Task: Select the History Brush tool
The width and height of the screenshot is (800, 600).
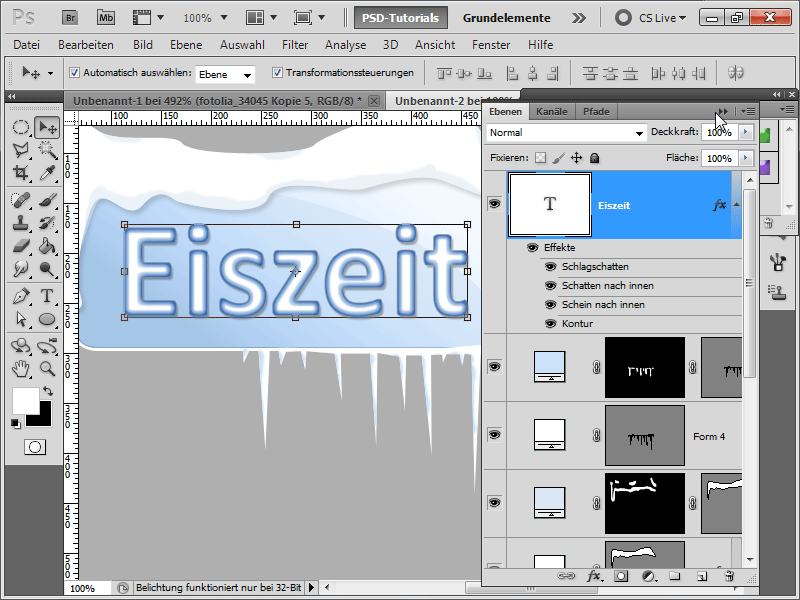Action: click(x=47, y=223)
